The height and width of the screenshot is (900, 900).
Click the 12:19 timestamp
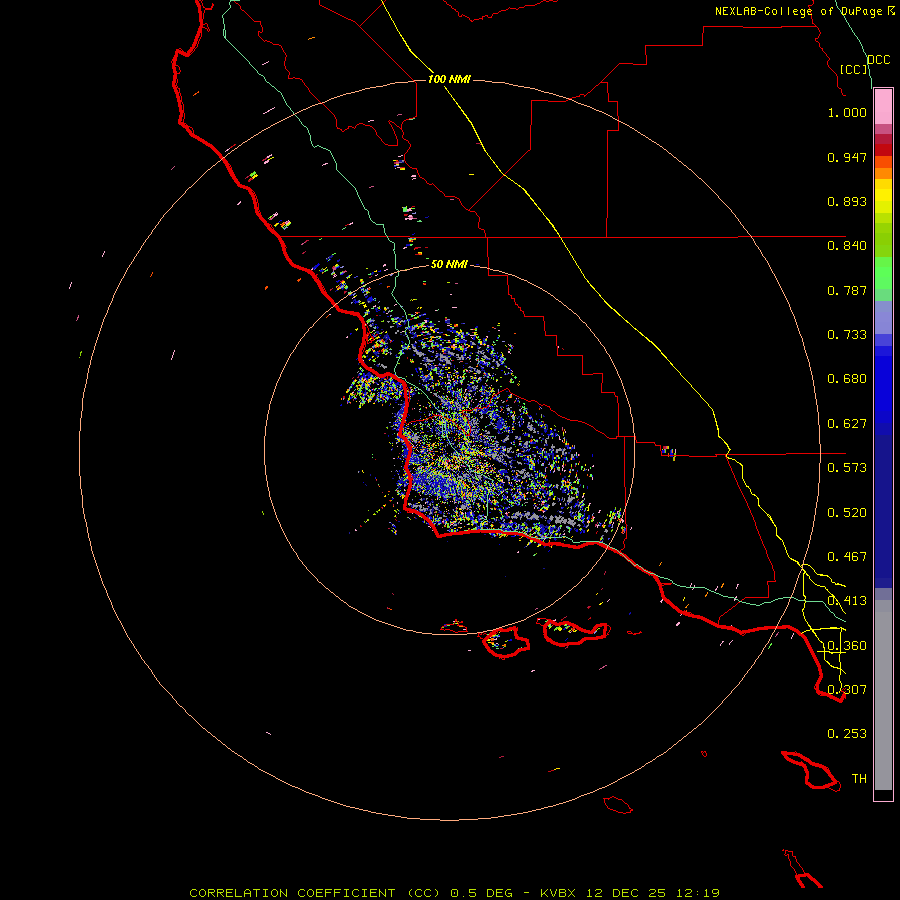(698, 893)
